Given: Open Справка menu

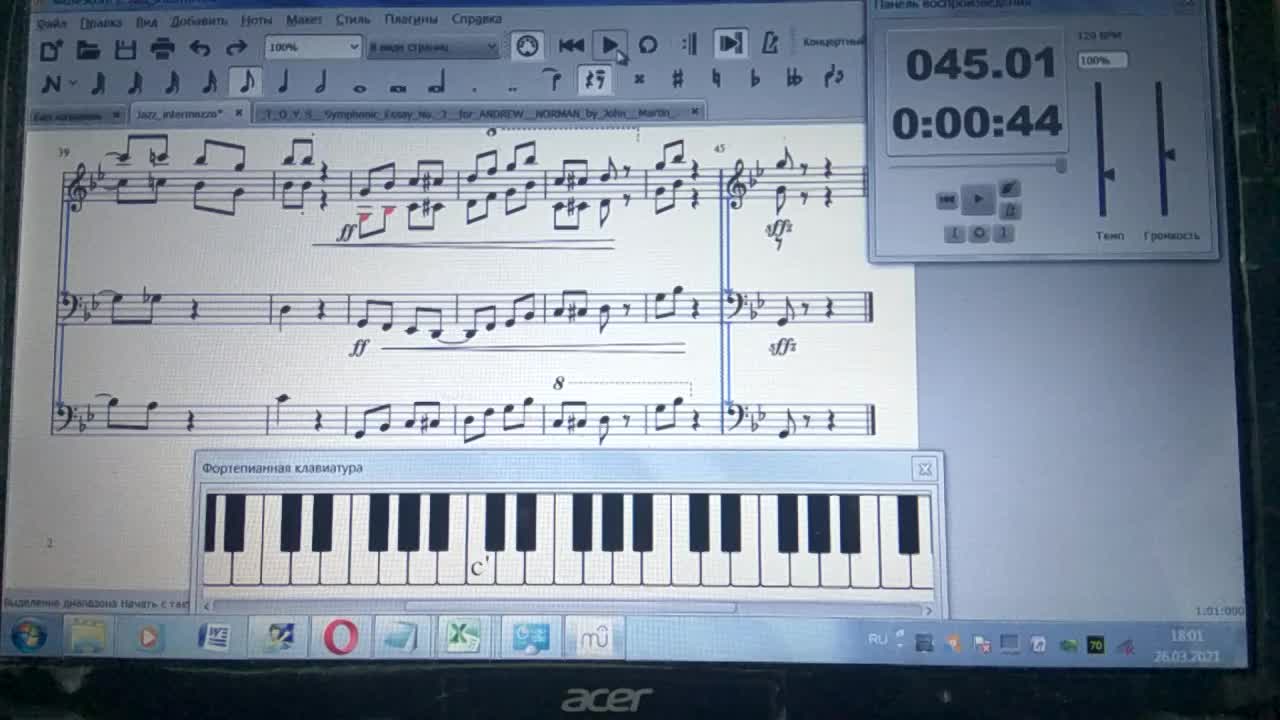Looking at the screenshot, I should click(477, 19).
